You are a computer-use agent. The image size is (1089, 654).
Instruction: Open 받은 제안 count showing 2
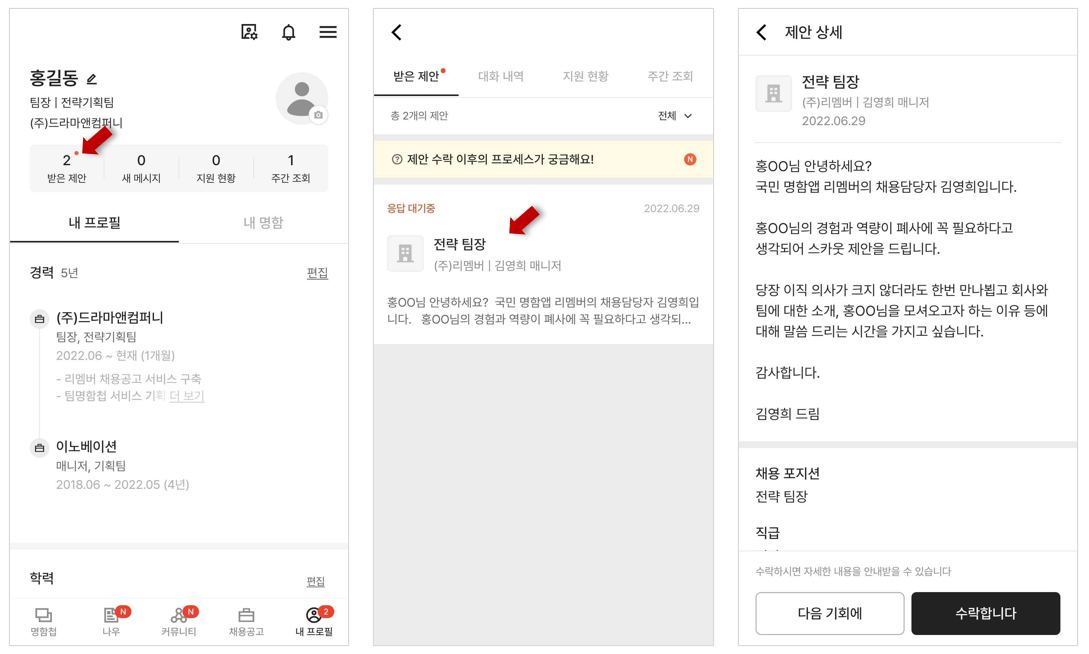(x=67, y=168)
